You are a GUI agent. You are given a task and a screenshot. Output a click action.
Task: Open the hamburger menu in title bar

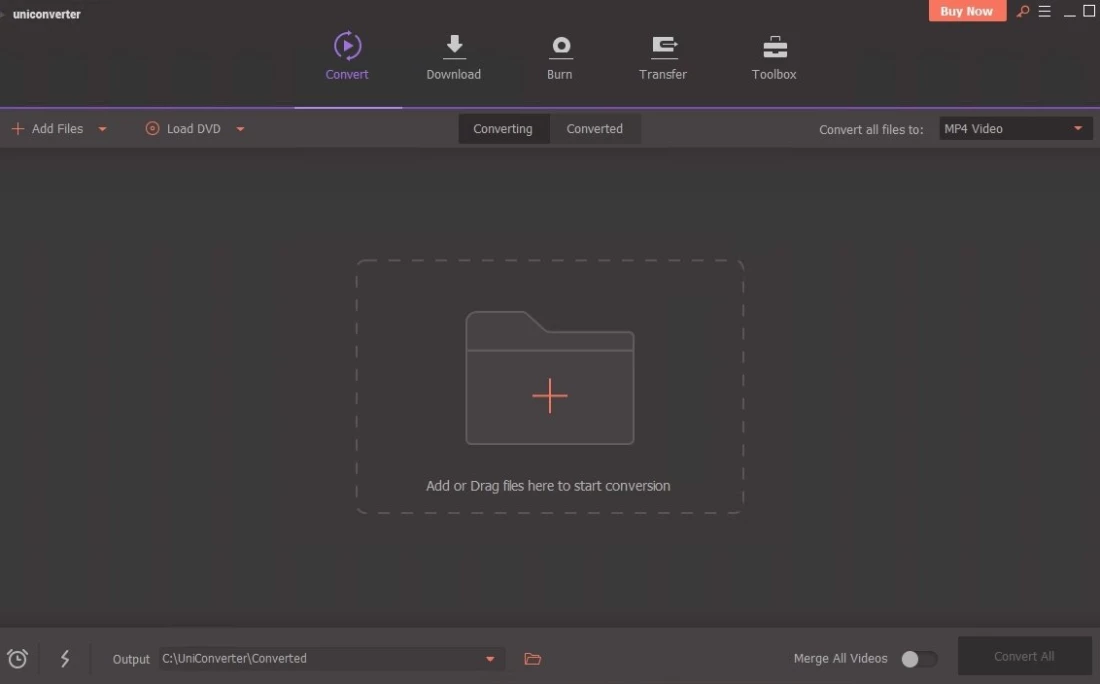(1045, 12)
